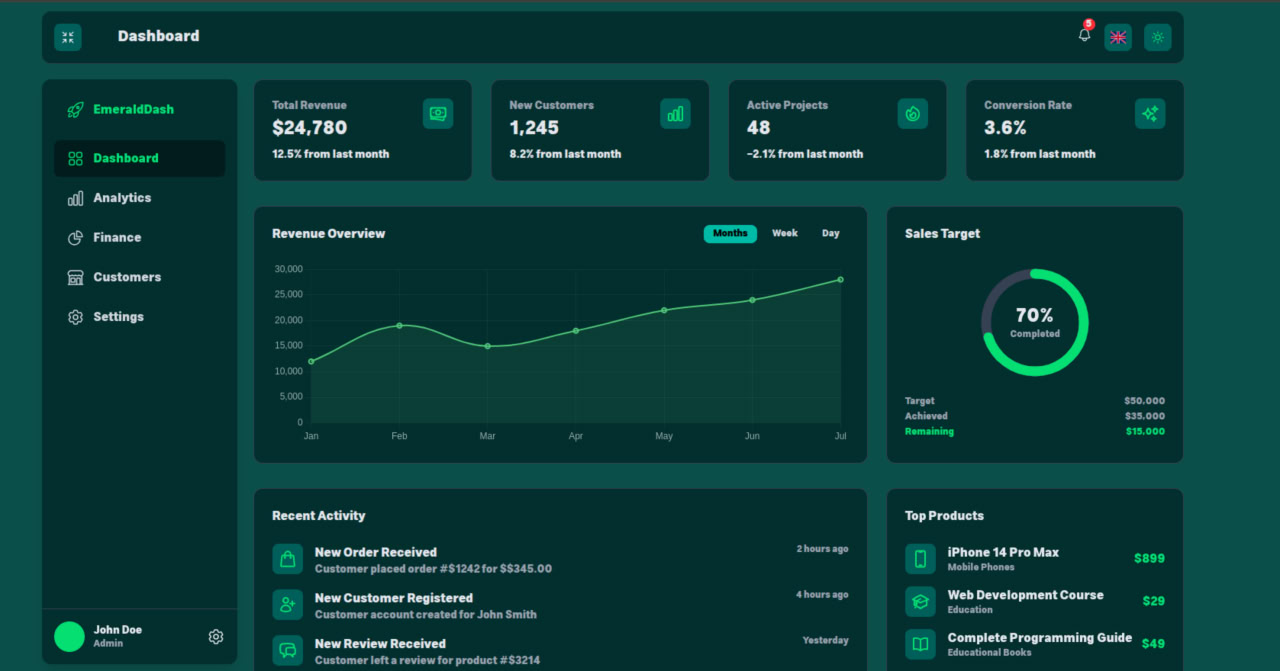Click the New Order Received bag icon
Image resolution: width=1280 pixels, height=671 pixels.
(287, 558)
